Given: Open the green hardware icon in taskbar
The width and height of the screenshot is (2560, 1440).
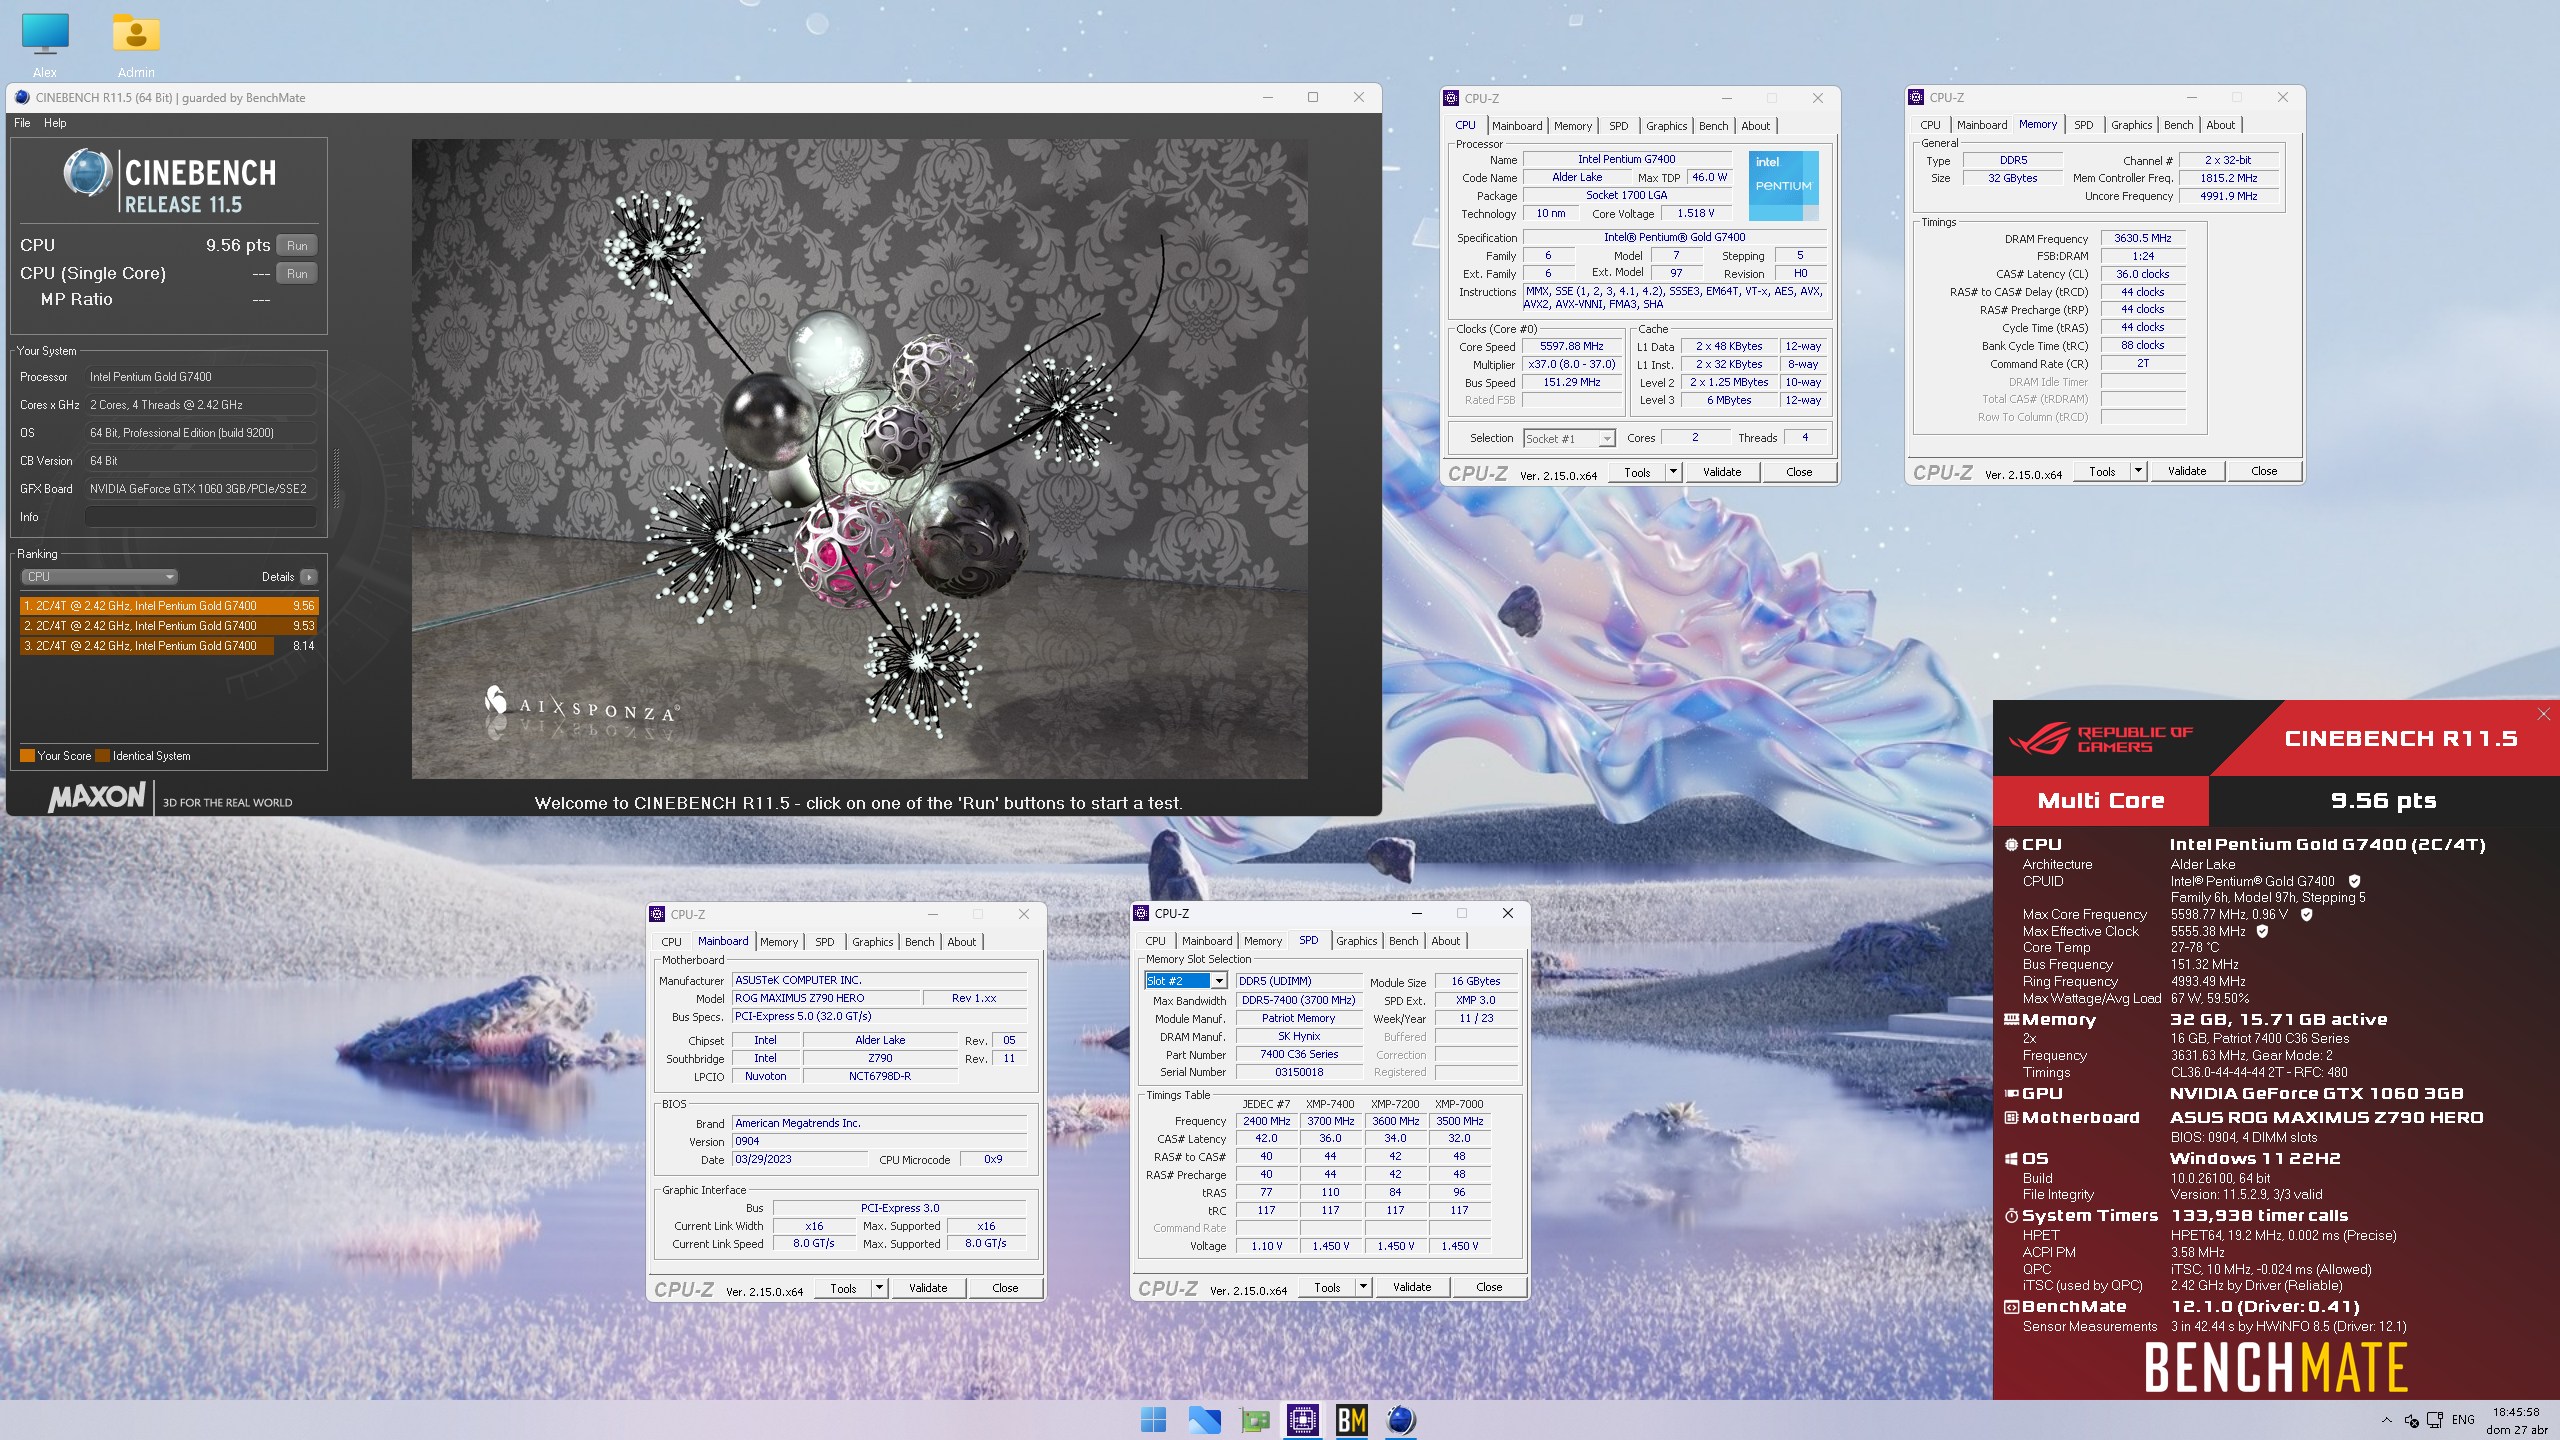Looking at the screenshot, I should click(1254, 1419).
